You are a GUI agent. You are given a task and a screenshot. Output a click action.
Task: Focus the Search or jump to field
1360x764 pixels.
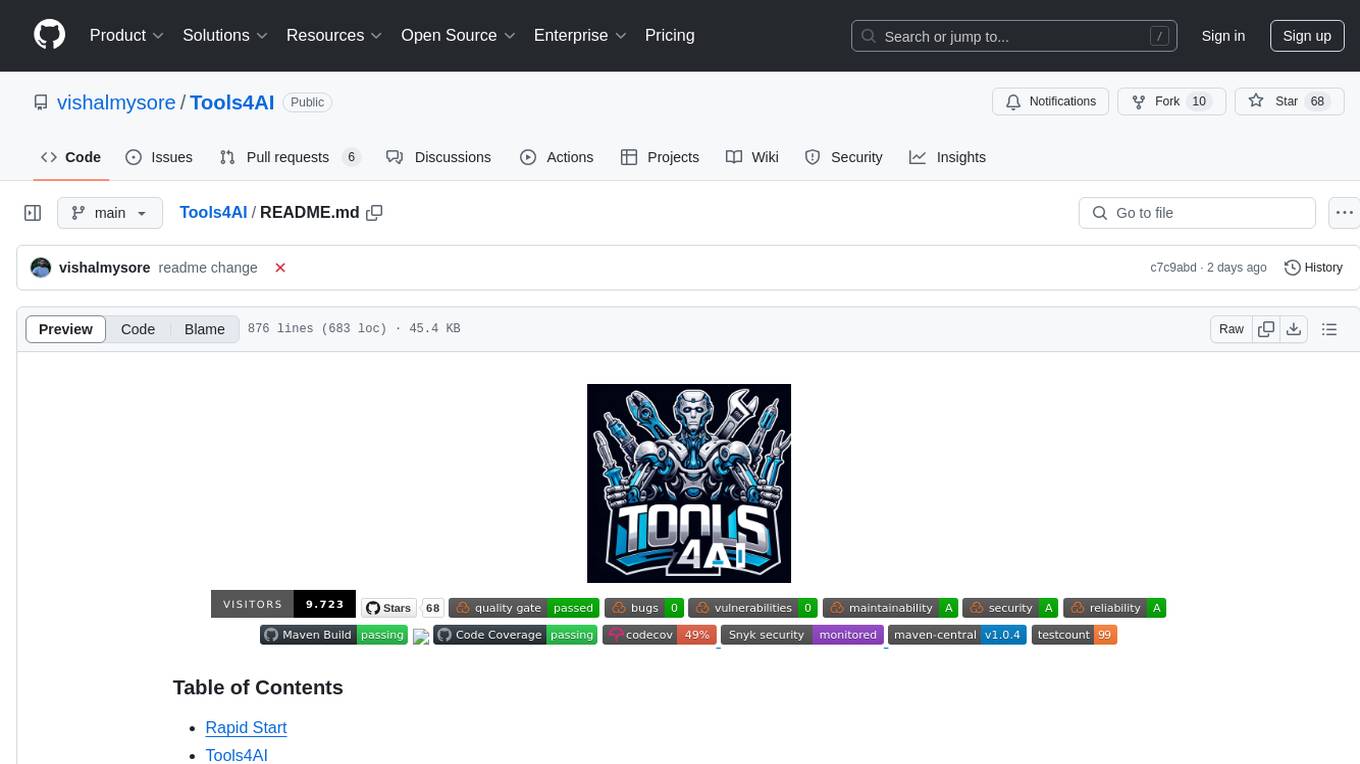[1013, 36]
